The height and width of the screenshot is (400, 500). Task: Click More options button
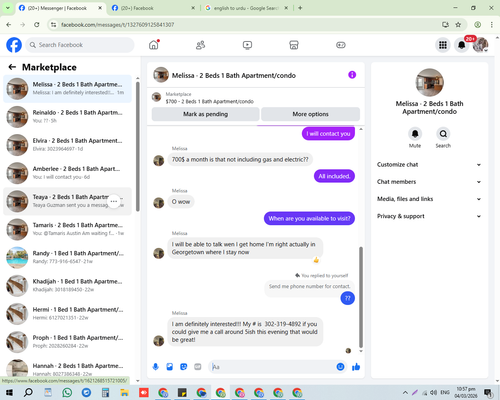[310, 114]
